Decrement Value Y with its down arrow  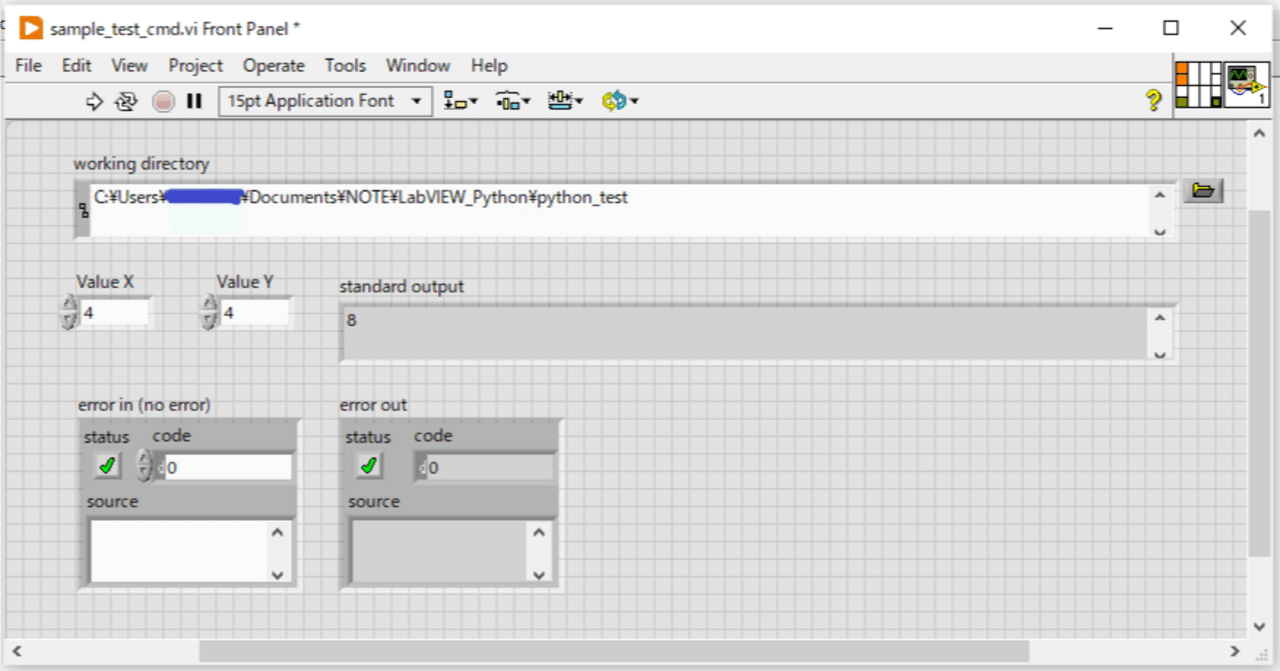[207, 318]
